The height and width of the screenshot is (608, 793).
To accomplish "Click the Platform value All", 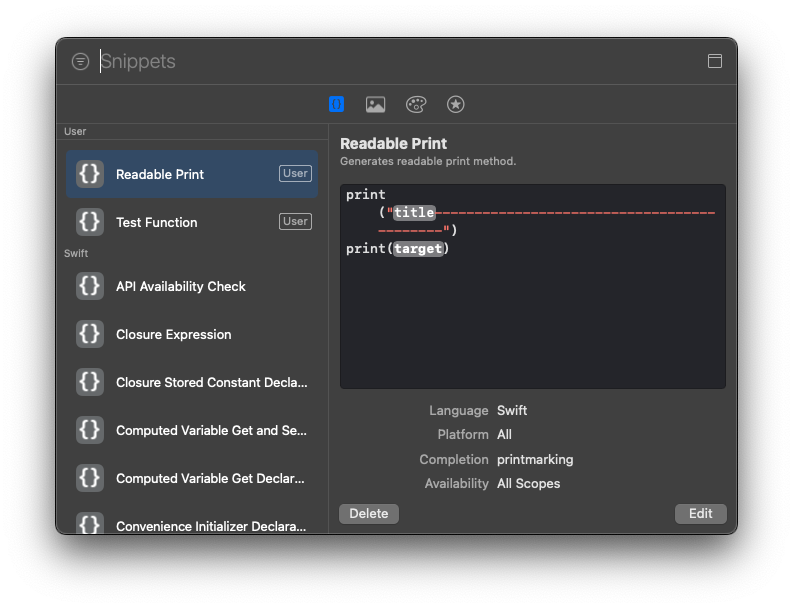I will 504,435.
